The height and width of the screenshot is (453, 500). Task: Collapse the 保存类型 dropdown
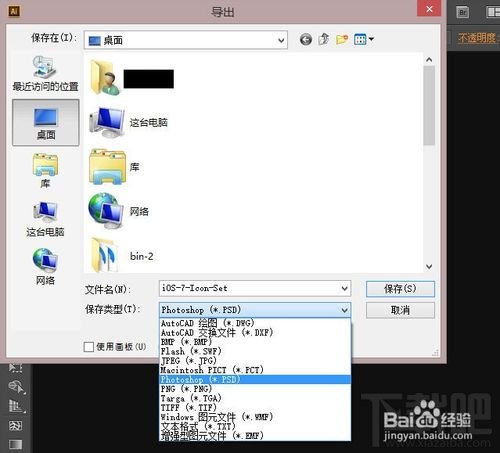tap(344, 310)
